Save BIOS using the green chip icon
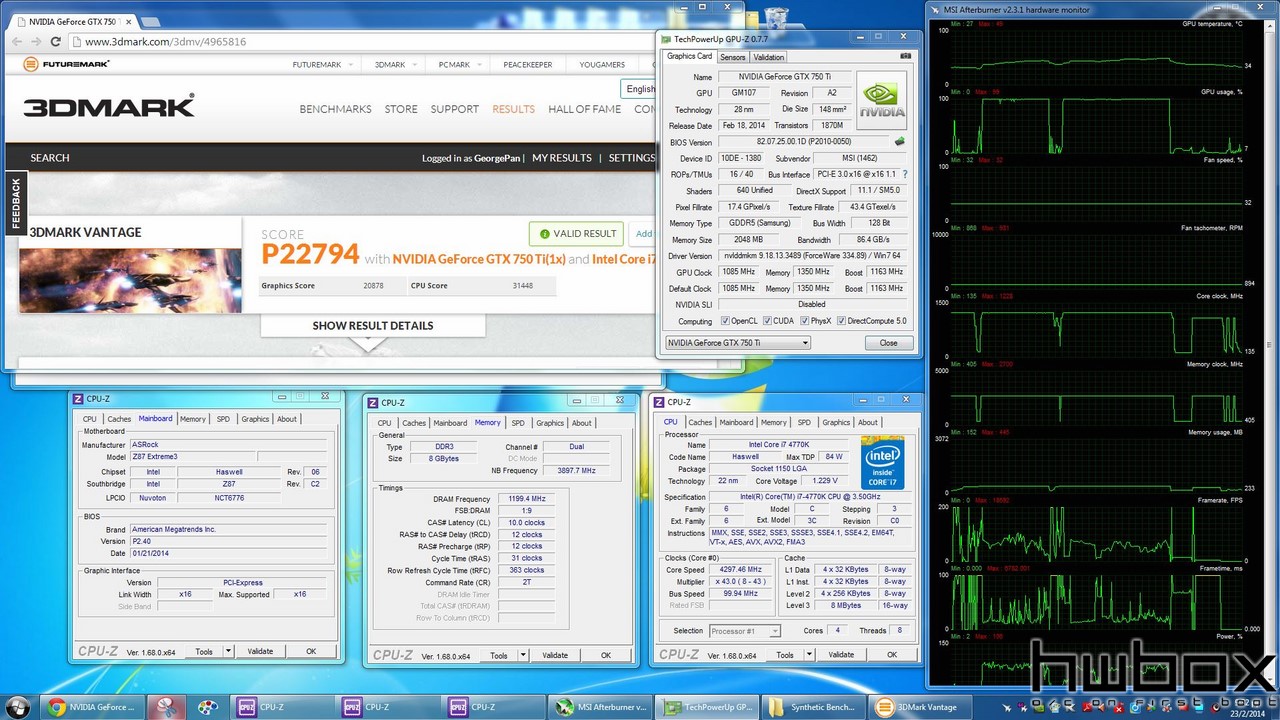 point(899,142)
